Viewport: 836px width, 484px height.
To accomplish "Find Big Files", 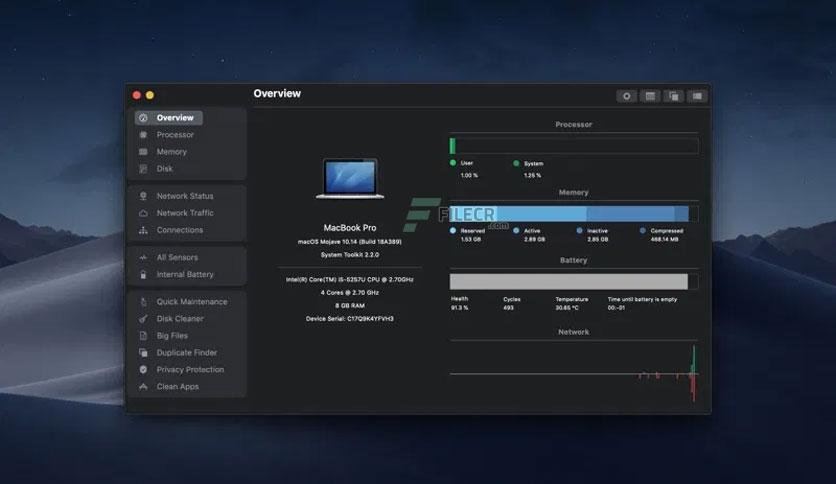I will [x=172, y=336].
